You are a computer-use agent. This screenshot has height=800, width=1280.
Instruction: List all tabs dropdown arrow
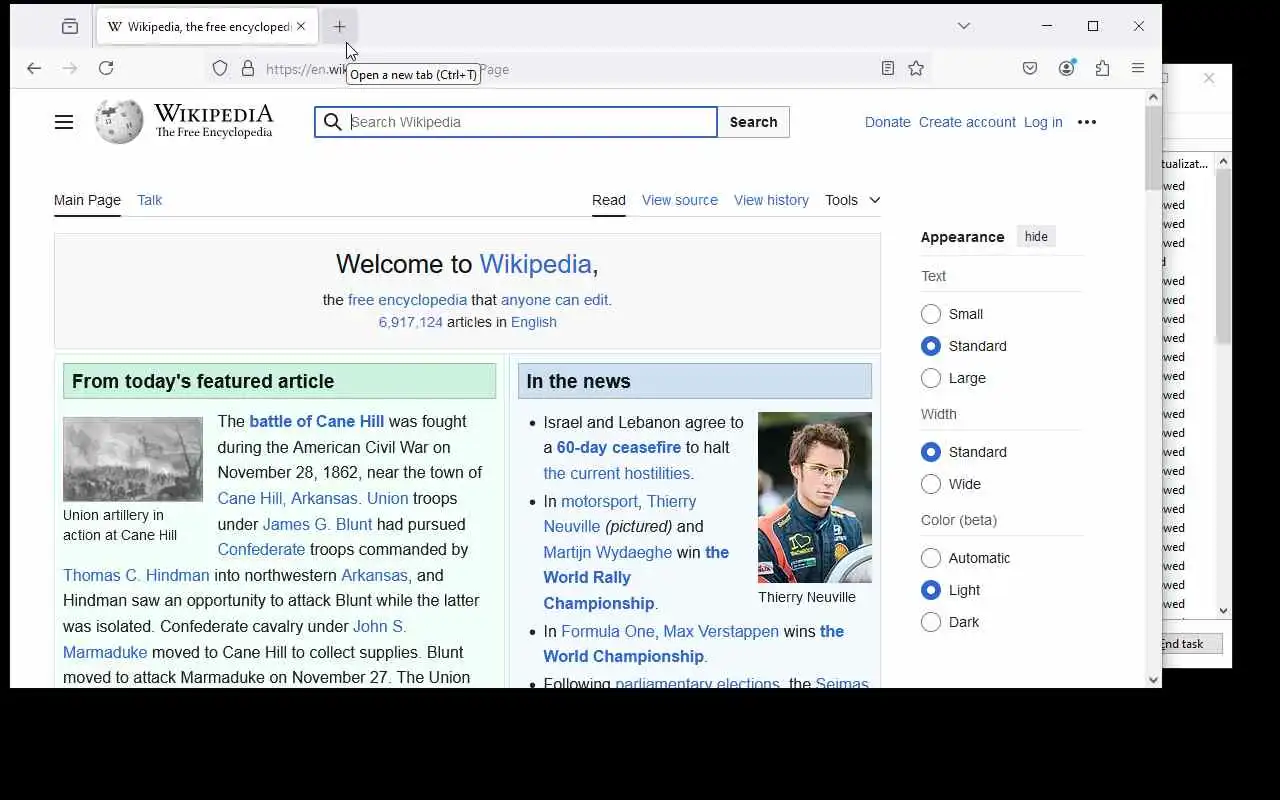click(x=964, y=26)
